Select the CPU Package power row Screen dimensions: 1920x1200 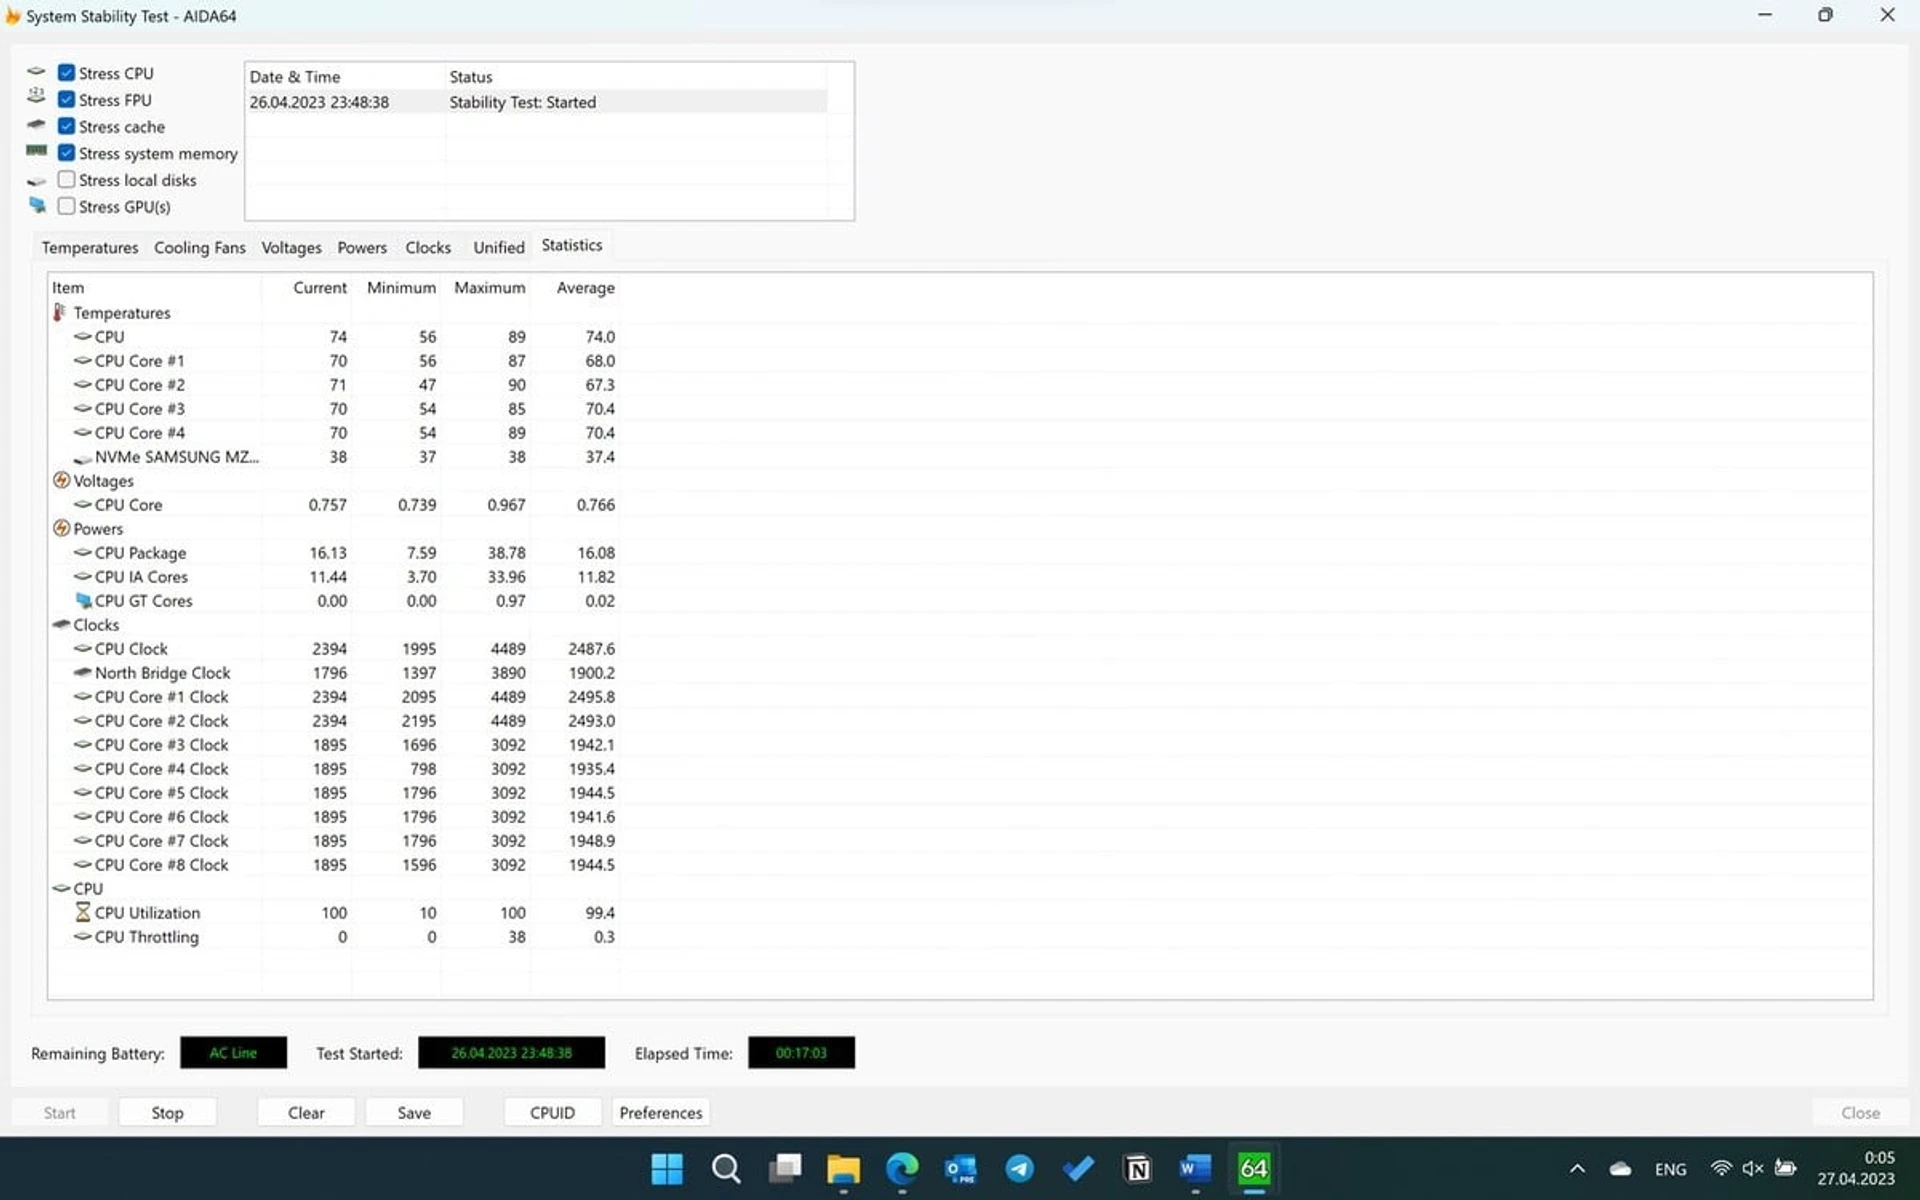(335, 553)
